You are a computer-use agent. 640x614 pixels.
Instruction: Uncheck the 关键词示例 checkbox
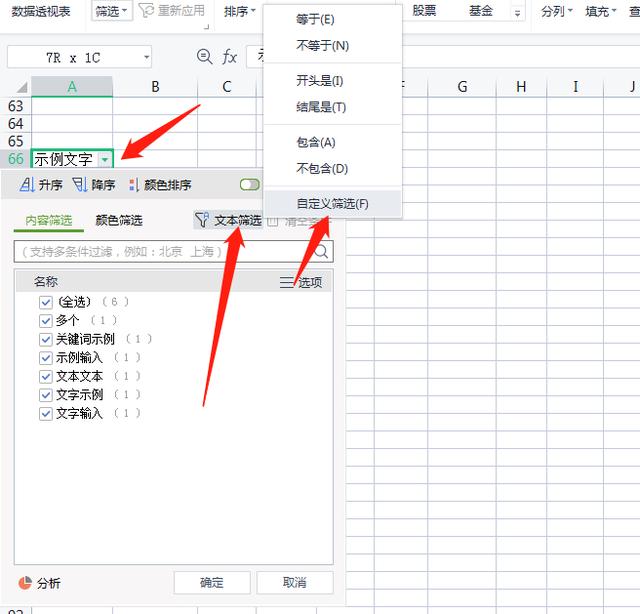point(46,339)
